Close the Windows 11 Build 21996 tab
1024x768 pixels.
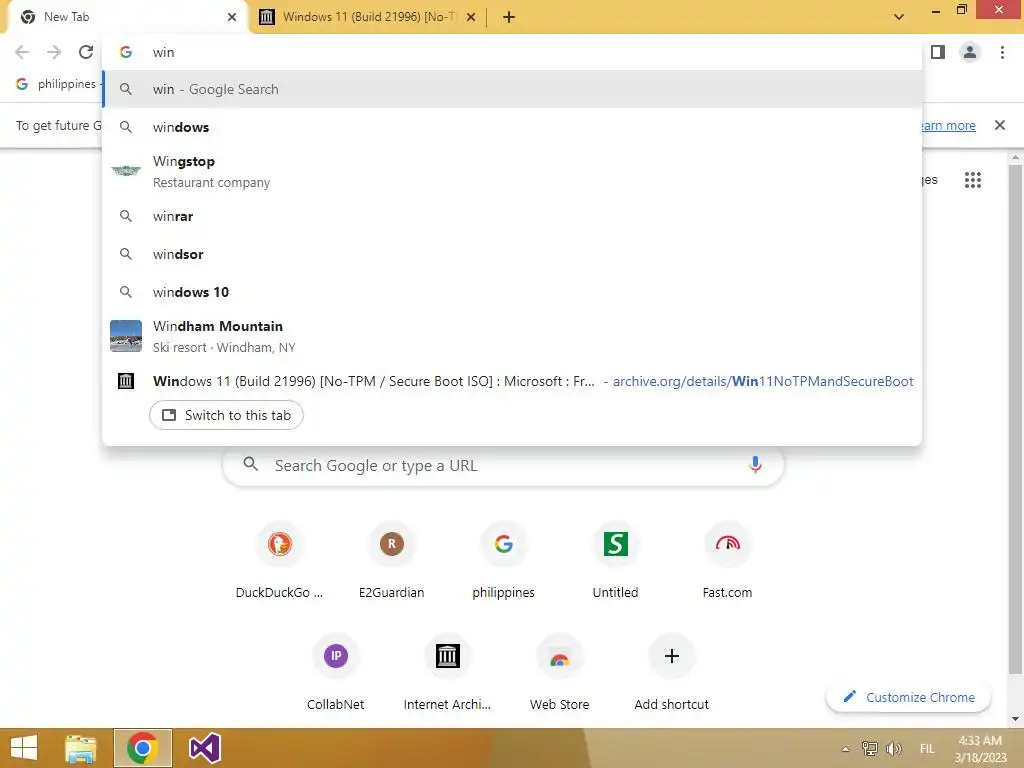(x=471, y=17)
